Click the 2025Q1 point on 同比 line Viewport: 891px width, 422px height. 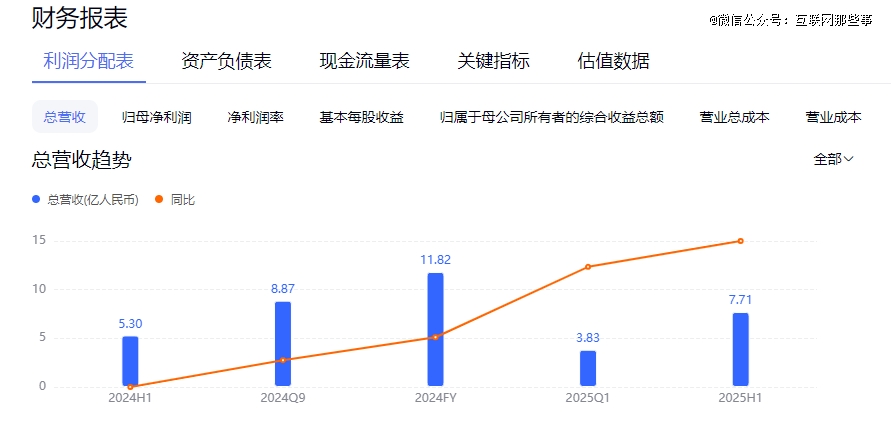(588, 267)
